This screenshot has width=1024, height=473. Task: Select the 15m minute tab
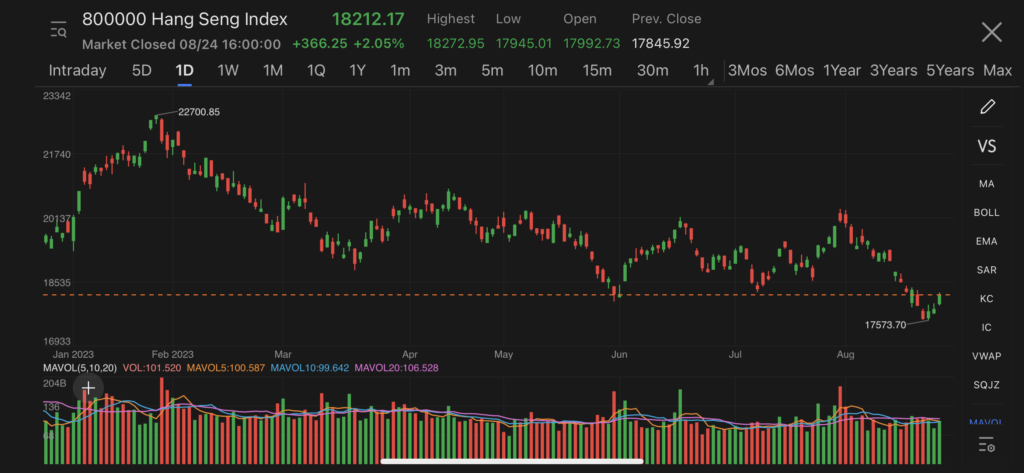pos(597,71)
